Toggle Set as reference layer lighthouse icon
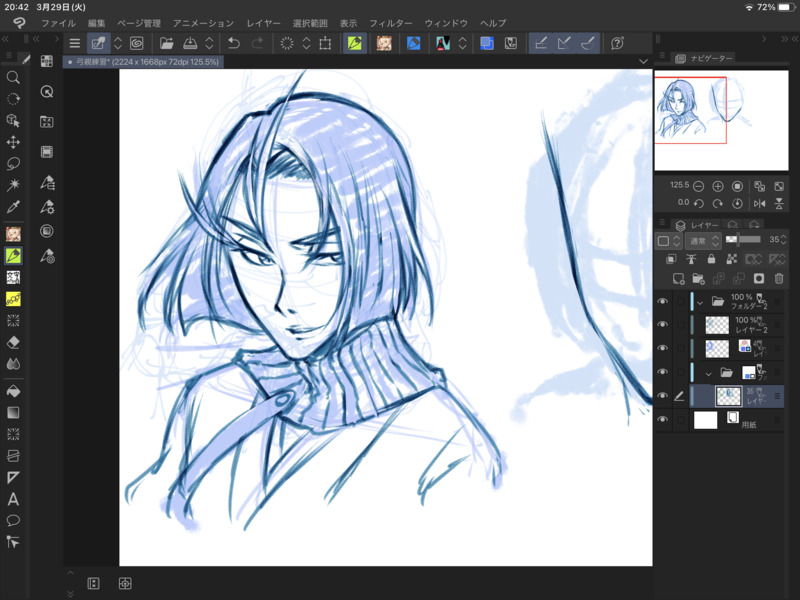 click(691, 259)
